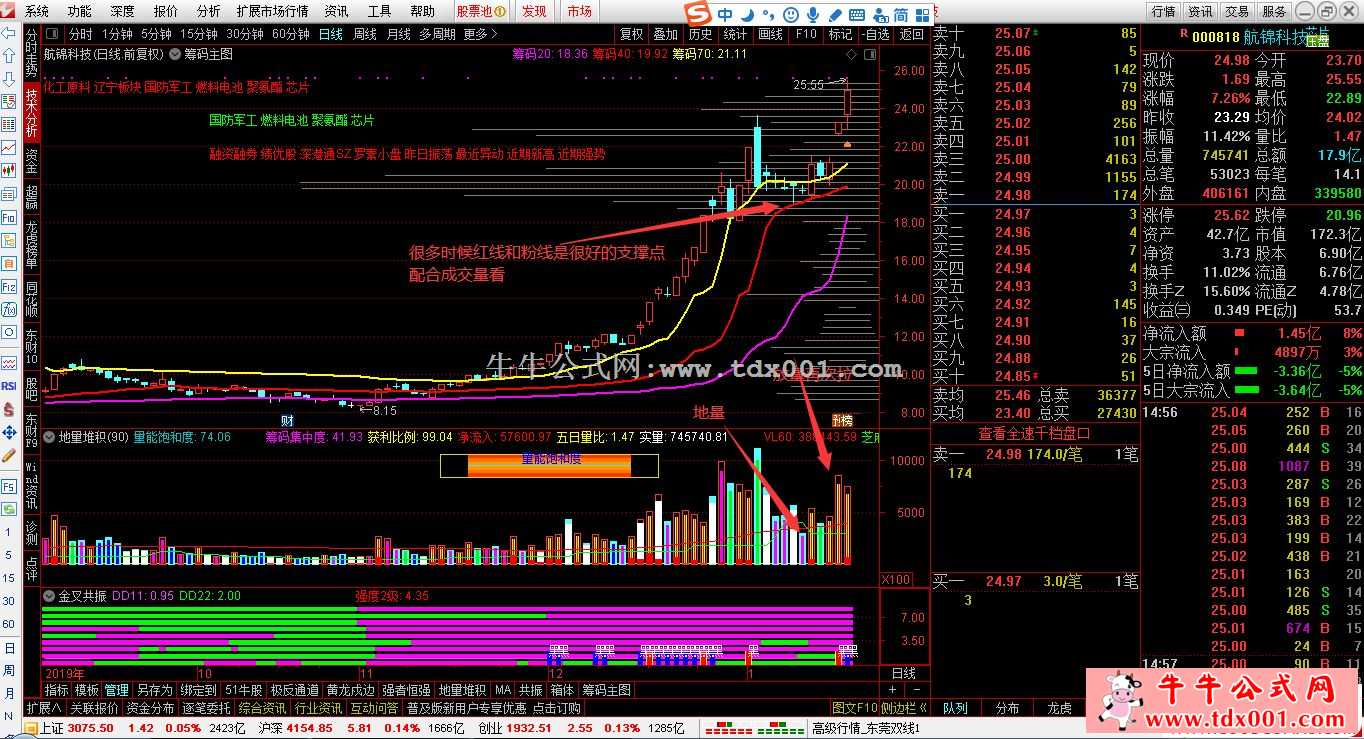Open the 资金分布 bottom tab
This screenshot has height=739, width=1364.
tap(150, 708)
